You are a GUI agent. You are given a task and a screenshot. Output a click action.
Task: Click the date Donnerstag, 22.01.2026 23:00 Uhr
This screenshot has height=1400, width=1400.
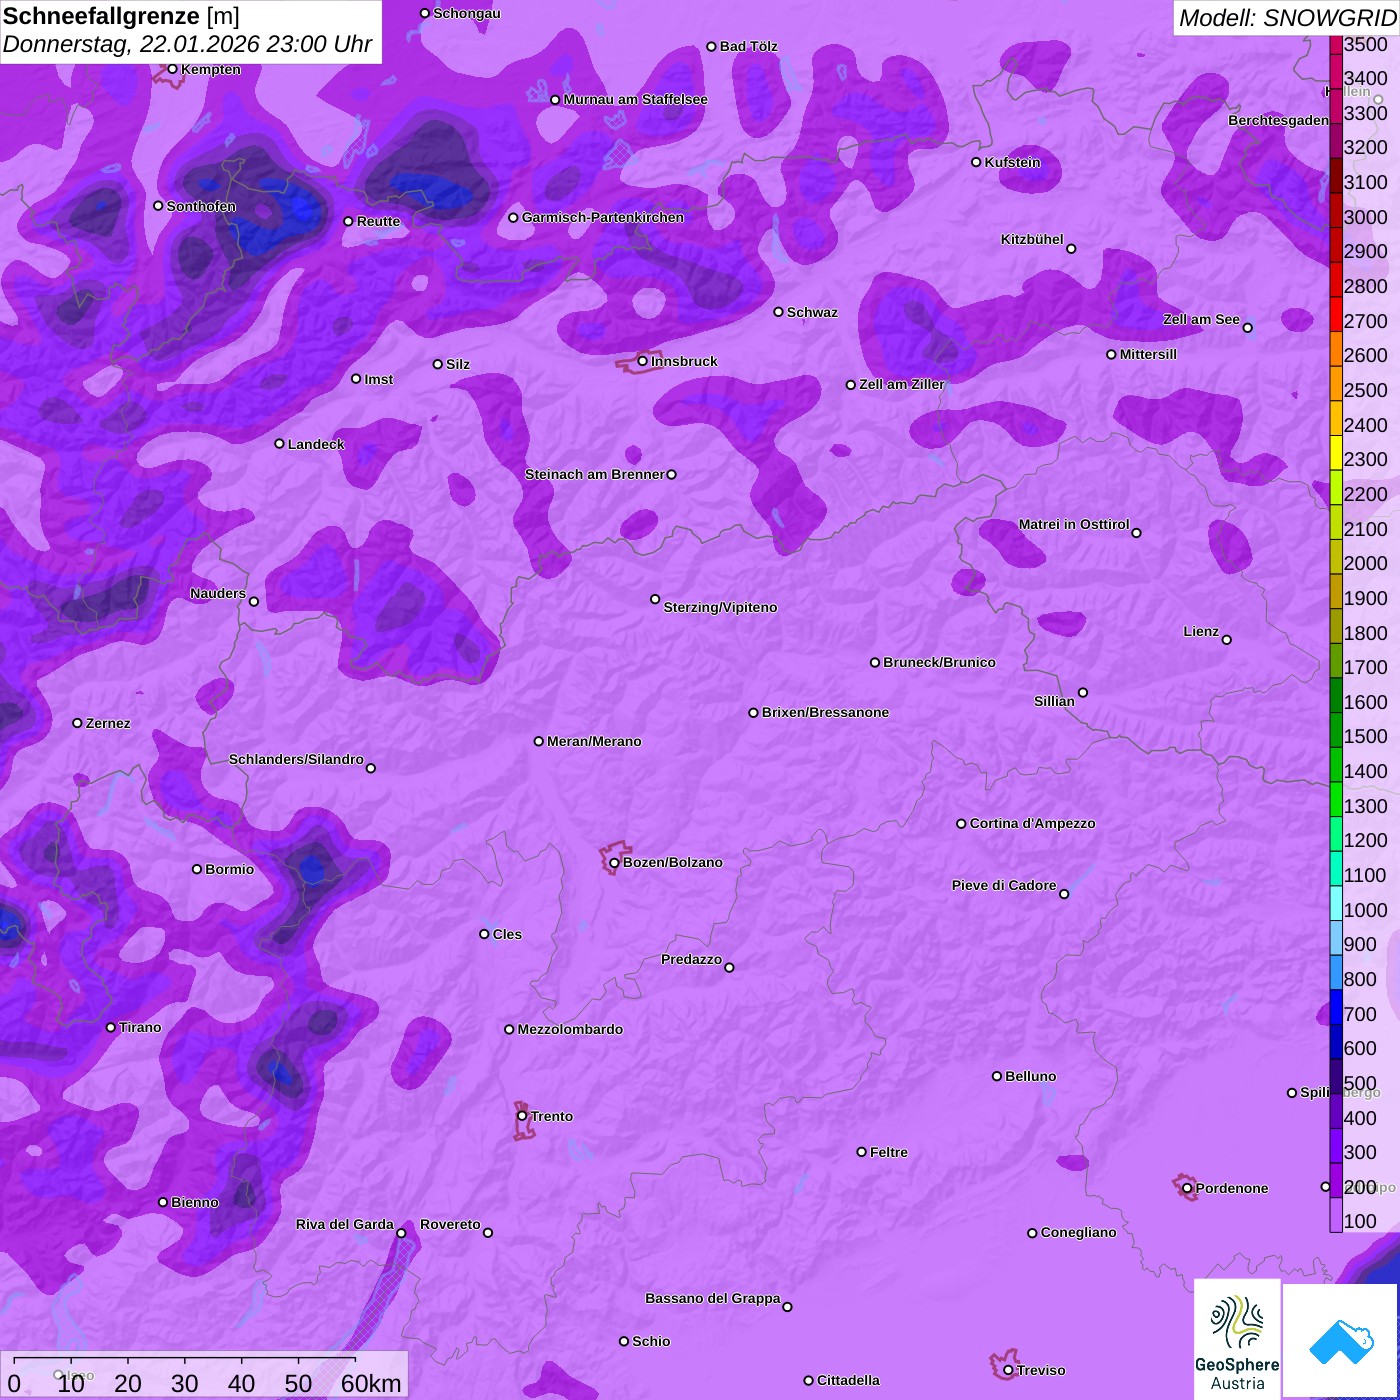click(x=187, y=45)
